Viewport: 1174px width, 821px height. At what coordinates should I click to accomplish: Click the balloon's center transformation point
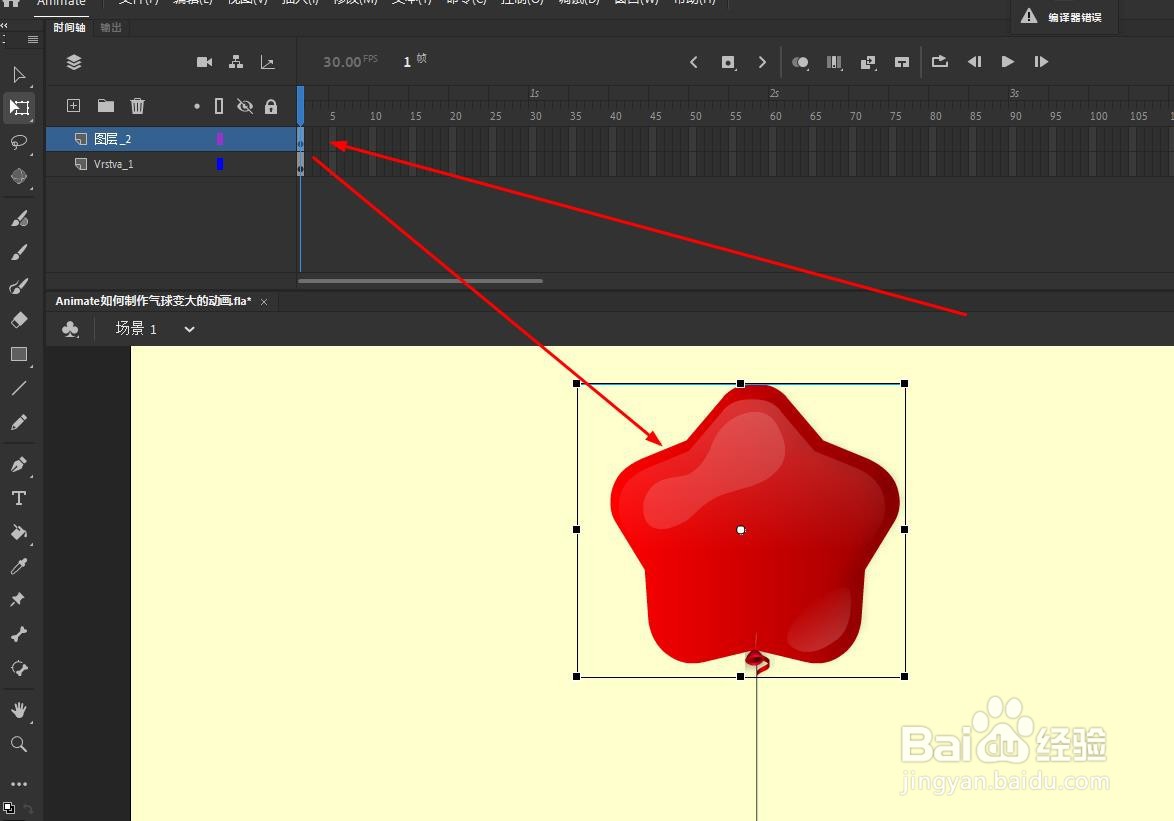(740, 530)
